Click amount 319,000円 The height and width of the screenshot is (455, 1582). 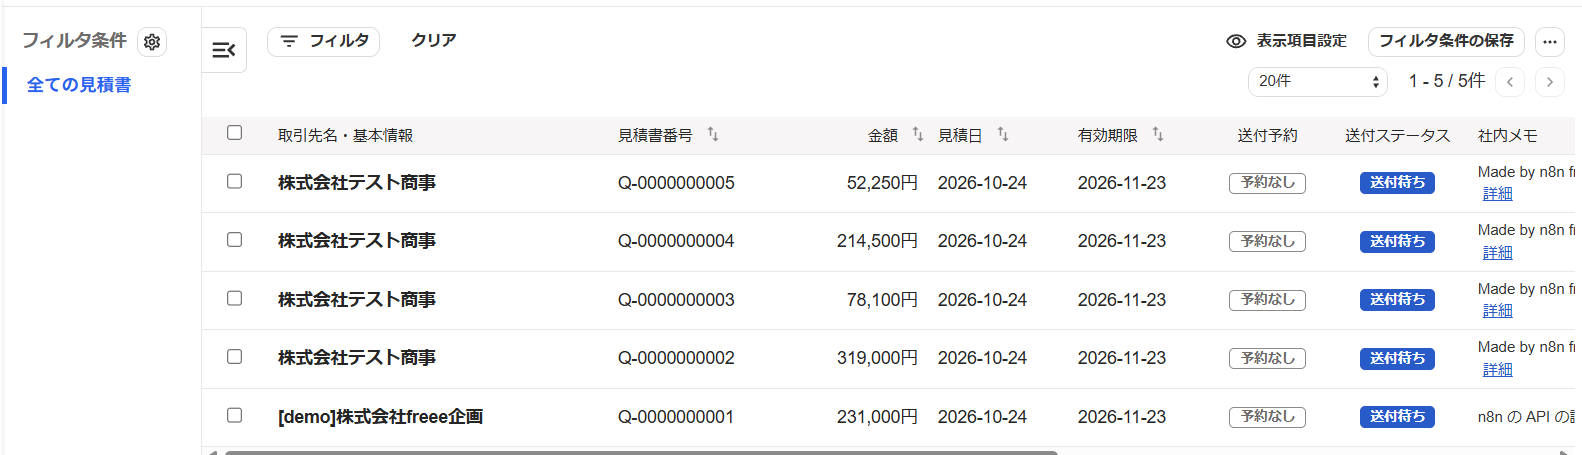(877, 358)
